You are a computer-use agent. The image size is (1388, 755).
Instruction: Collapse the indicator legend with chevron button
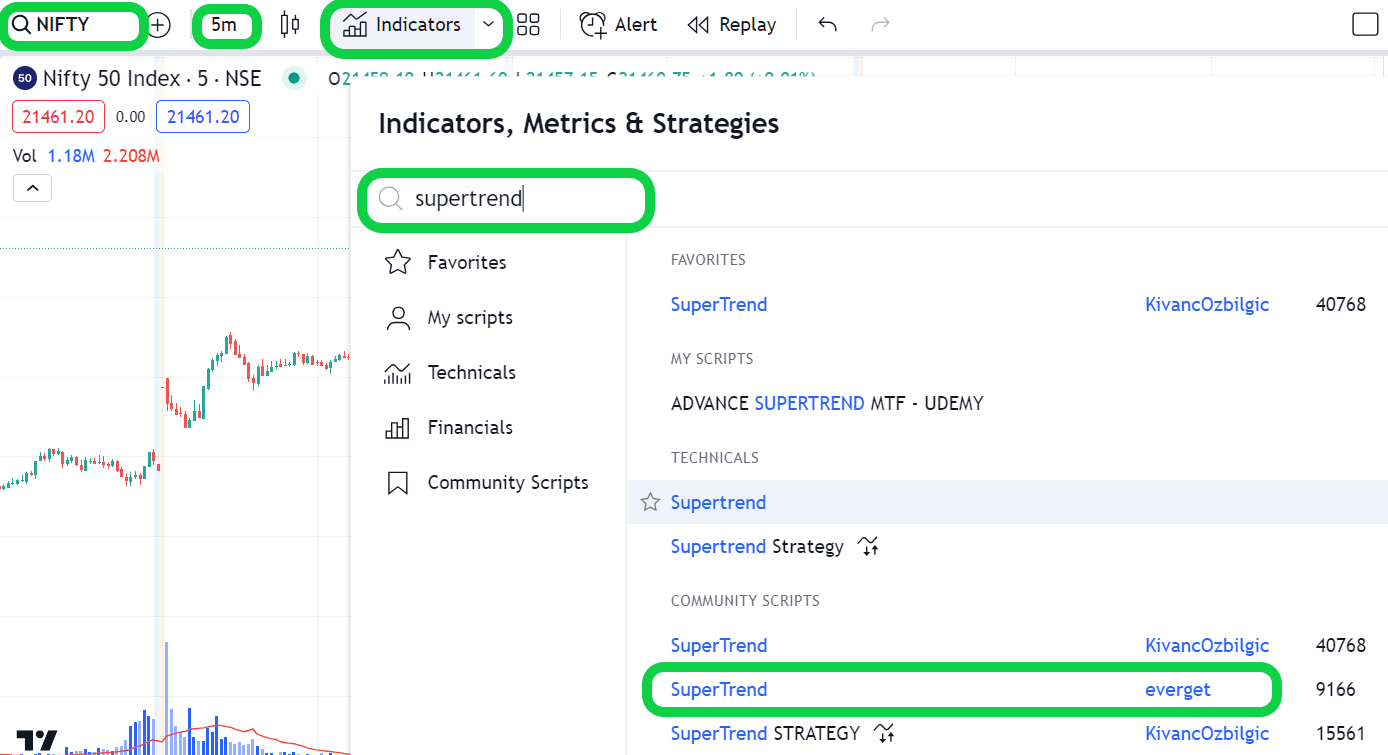32,188
